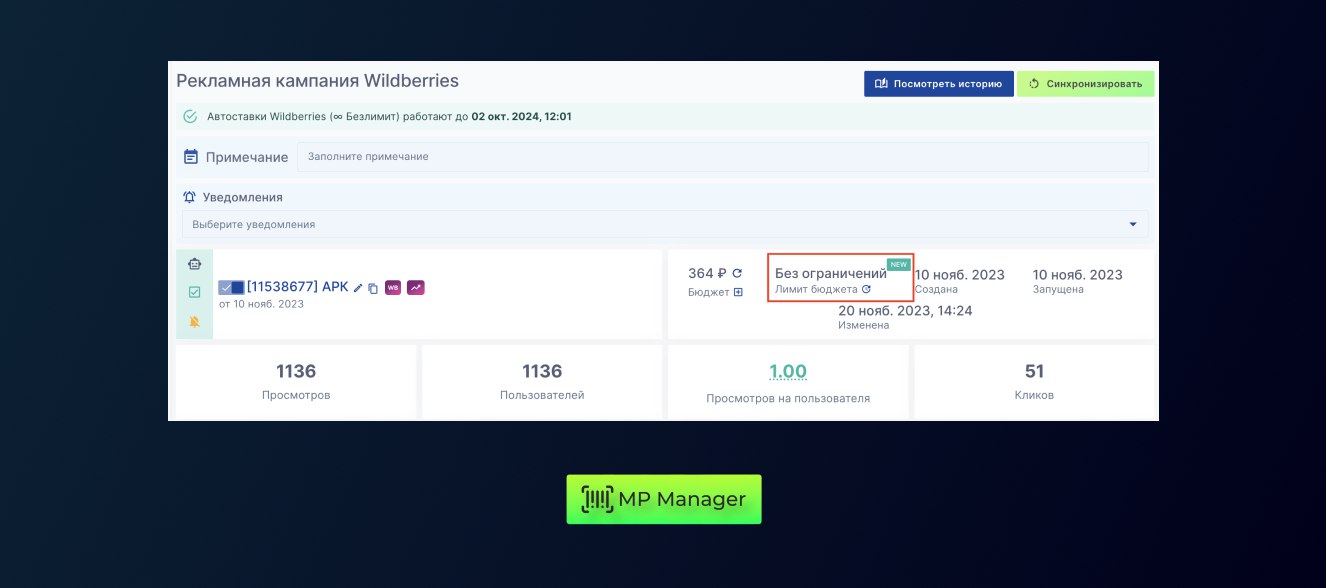Refresh the budget with icon beside 364 ₽
This screenshot has width=1326, height=588.
coord(737,273)
